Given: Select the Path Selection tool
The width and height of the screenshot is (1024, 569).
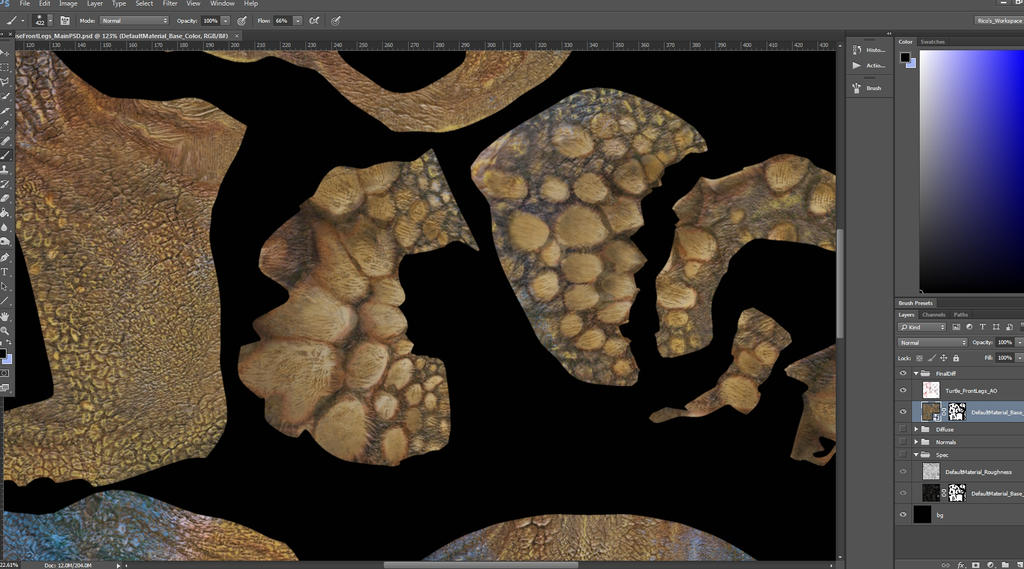Looking at the screenshot, I should pyautogui.click(x=5, y=286).
